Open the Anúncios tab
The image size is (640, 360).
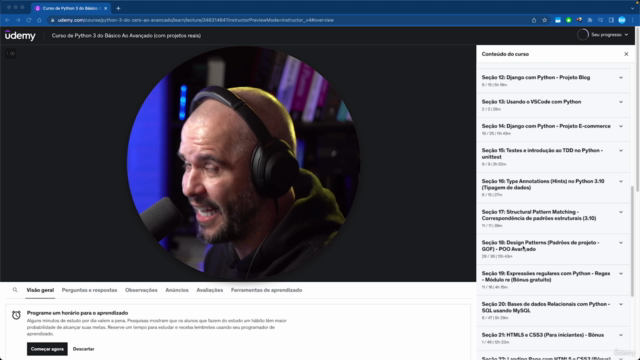[177, 290]
